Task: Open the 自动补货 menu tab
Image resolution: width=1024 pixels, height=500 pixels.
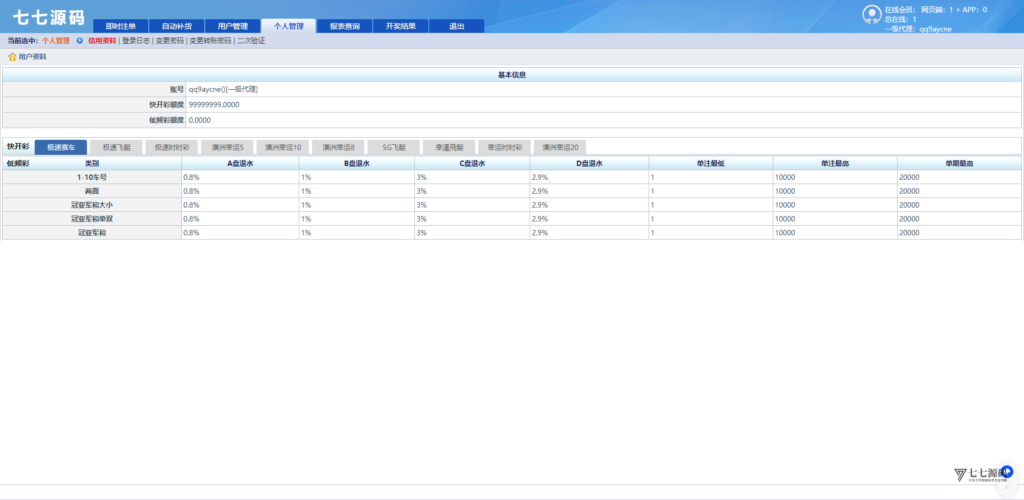Action: point(176,26)
